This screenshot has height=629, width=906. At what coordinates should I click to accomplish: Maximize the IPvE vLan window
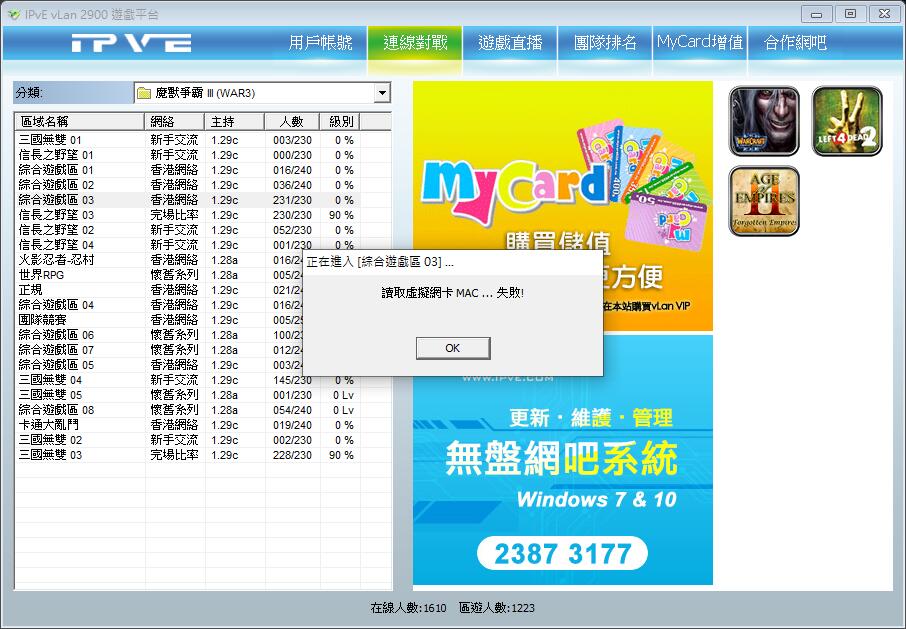click(x=850, y=14)
